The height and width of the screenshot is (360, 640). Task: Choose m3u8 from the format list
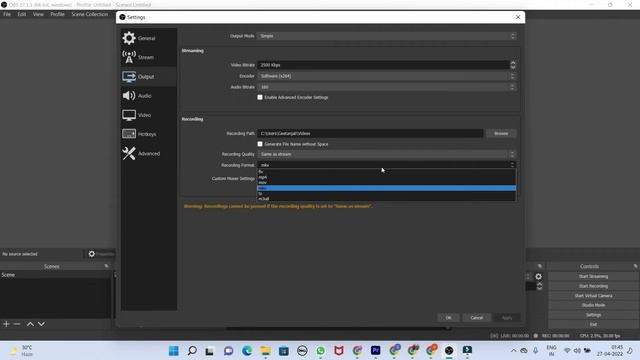386,198
